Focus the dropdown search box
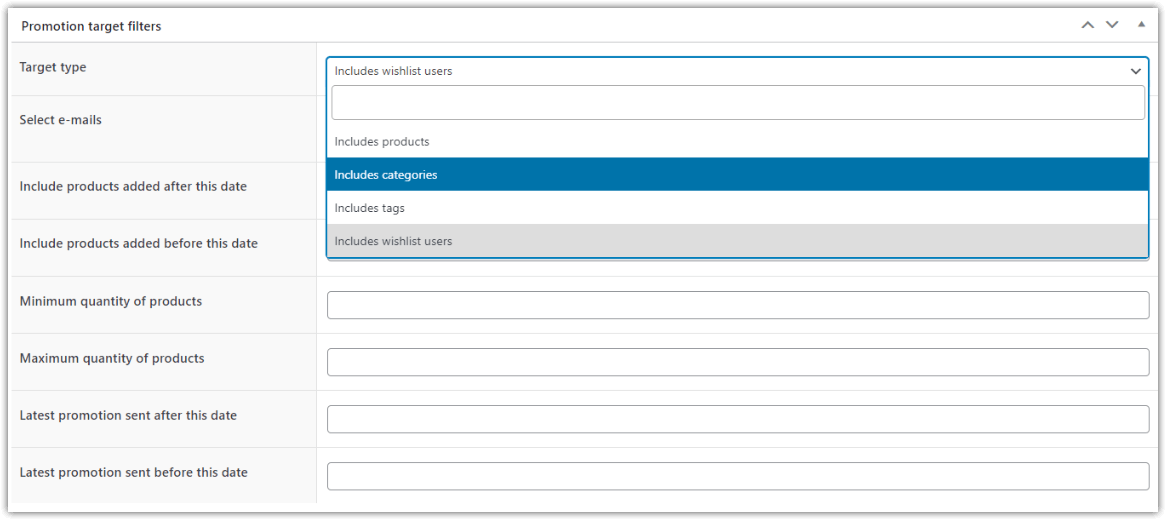This screenshot has width=1166, height=520. (x=737, y=103)
